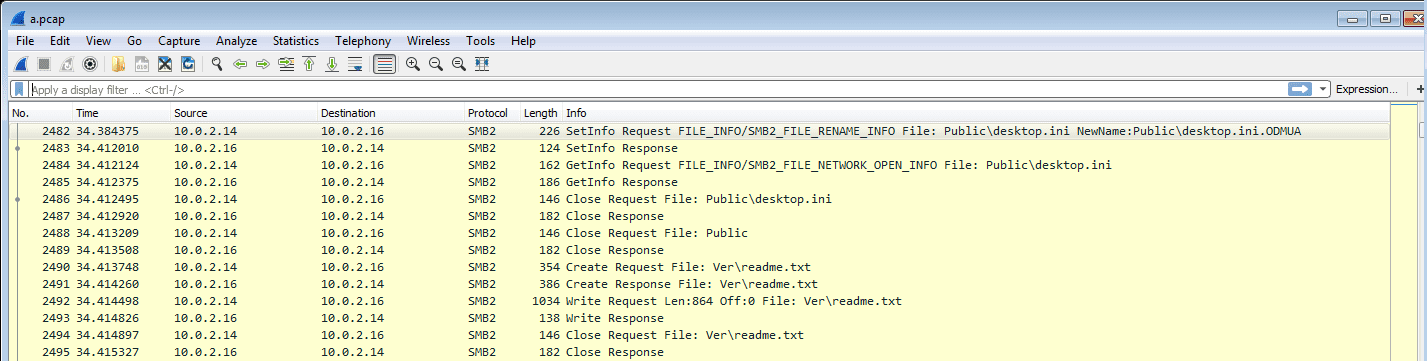Jump to the last packet icon
Screen dimensions: 1427x361
coord(332,64)
